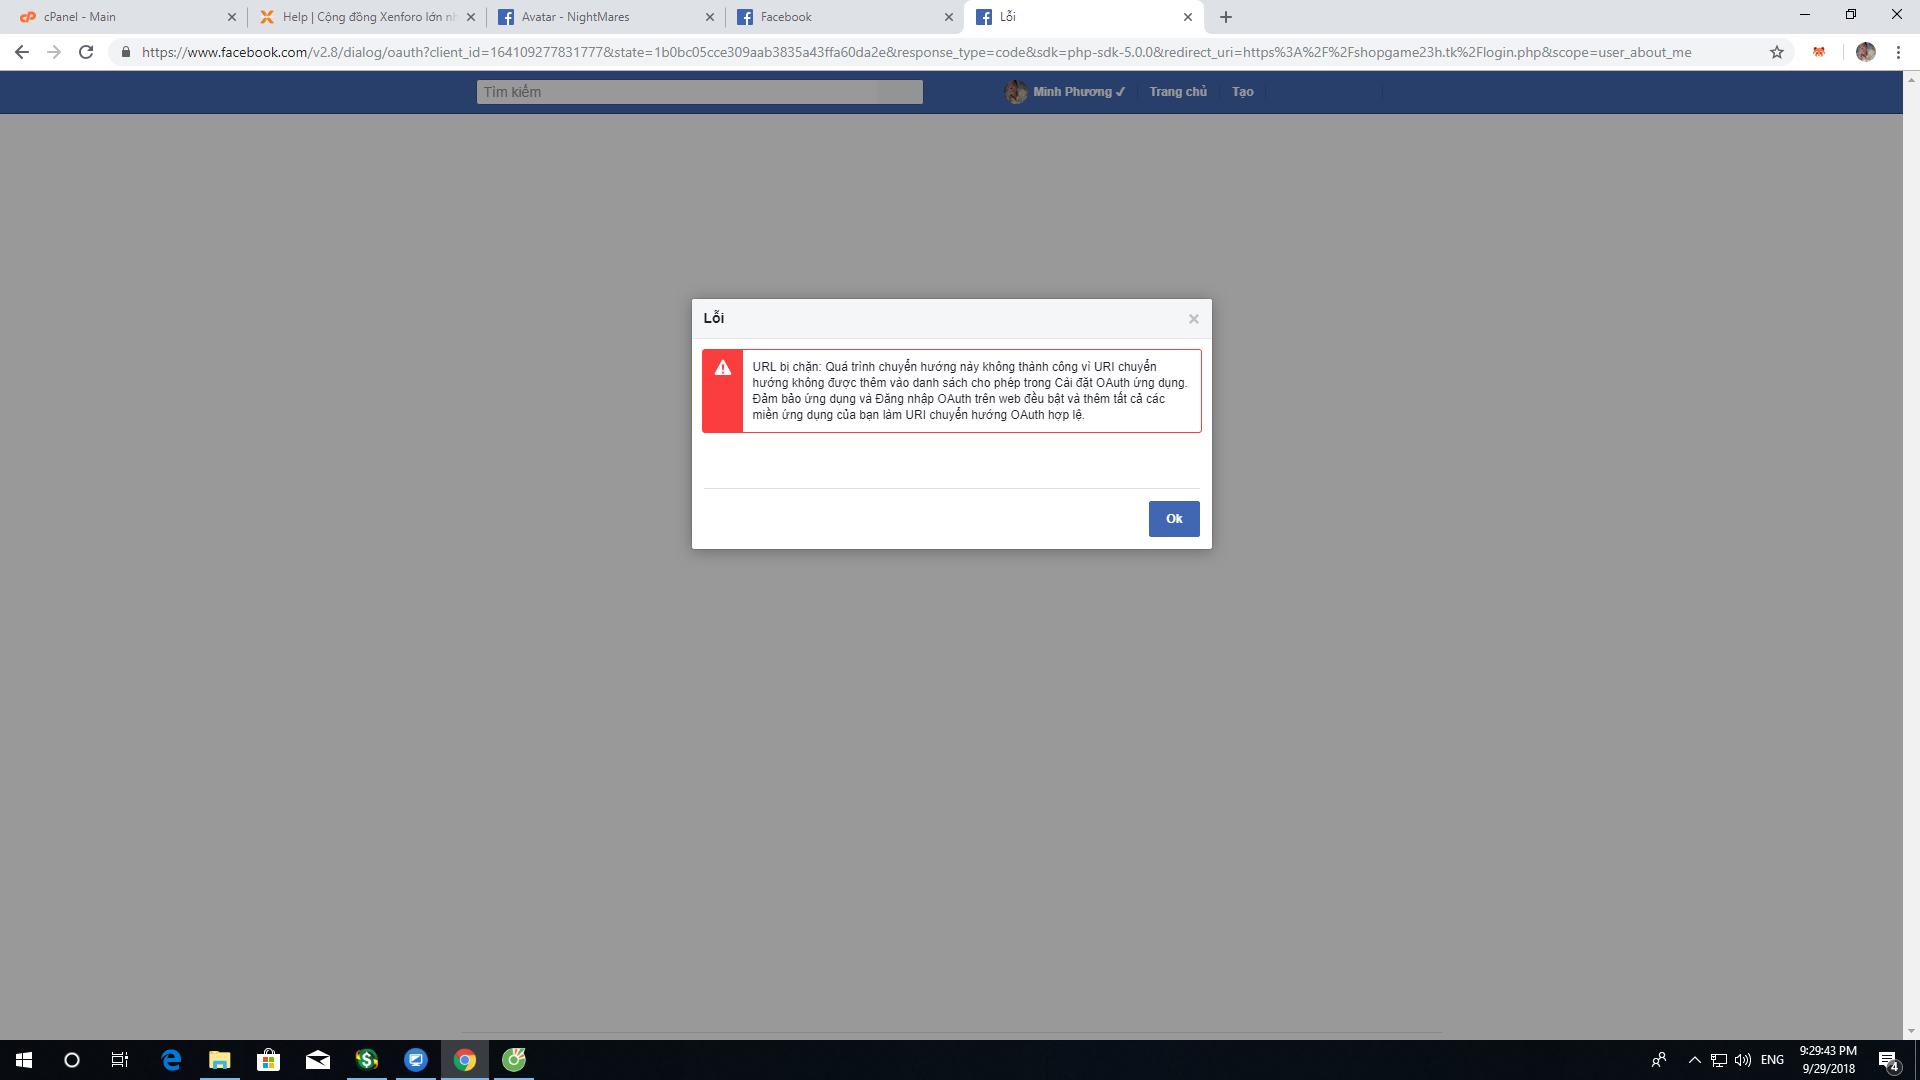Screen dimensions: 1920x1080
Task: Open volume control in system tray
Action: point(1743,1060)
